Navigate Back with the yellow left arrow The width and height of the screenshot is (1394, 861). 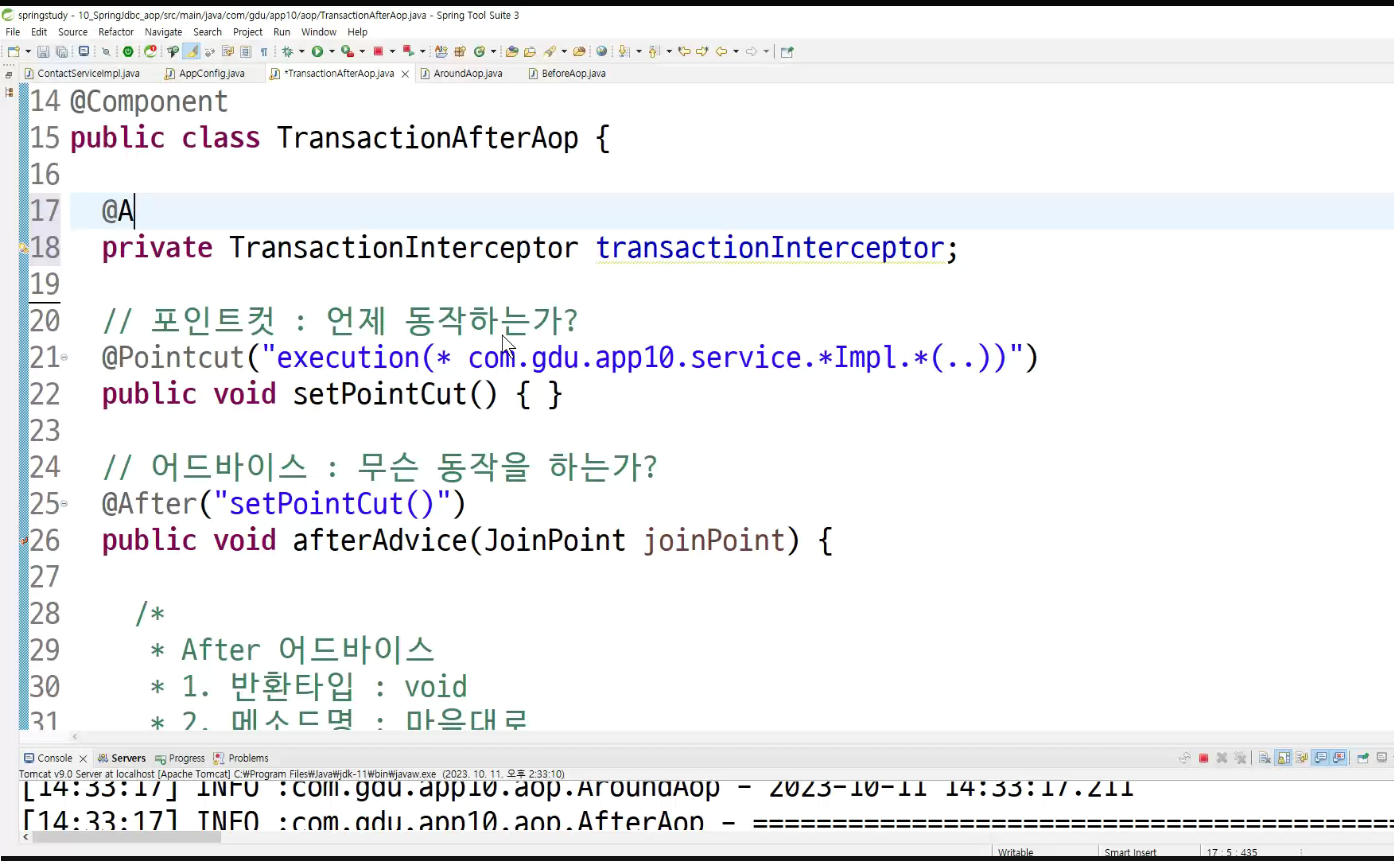(x=721, y=51)
